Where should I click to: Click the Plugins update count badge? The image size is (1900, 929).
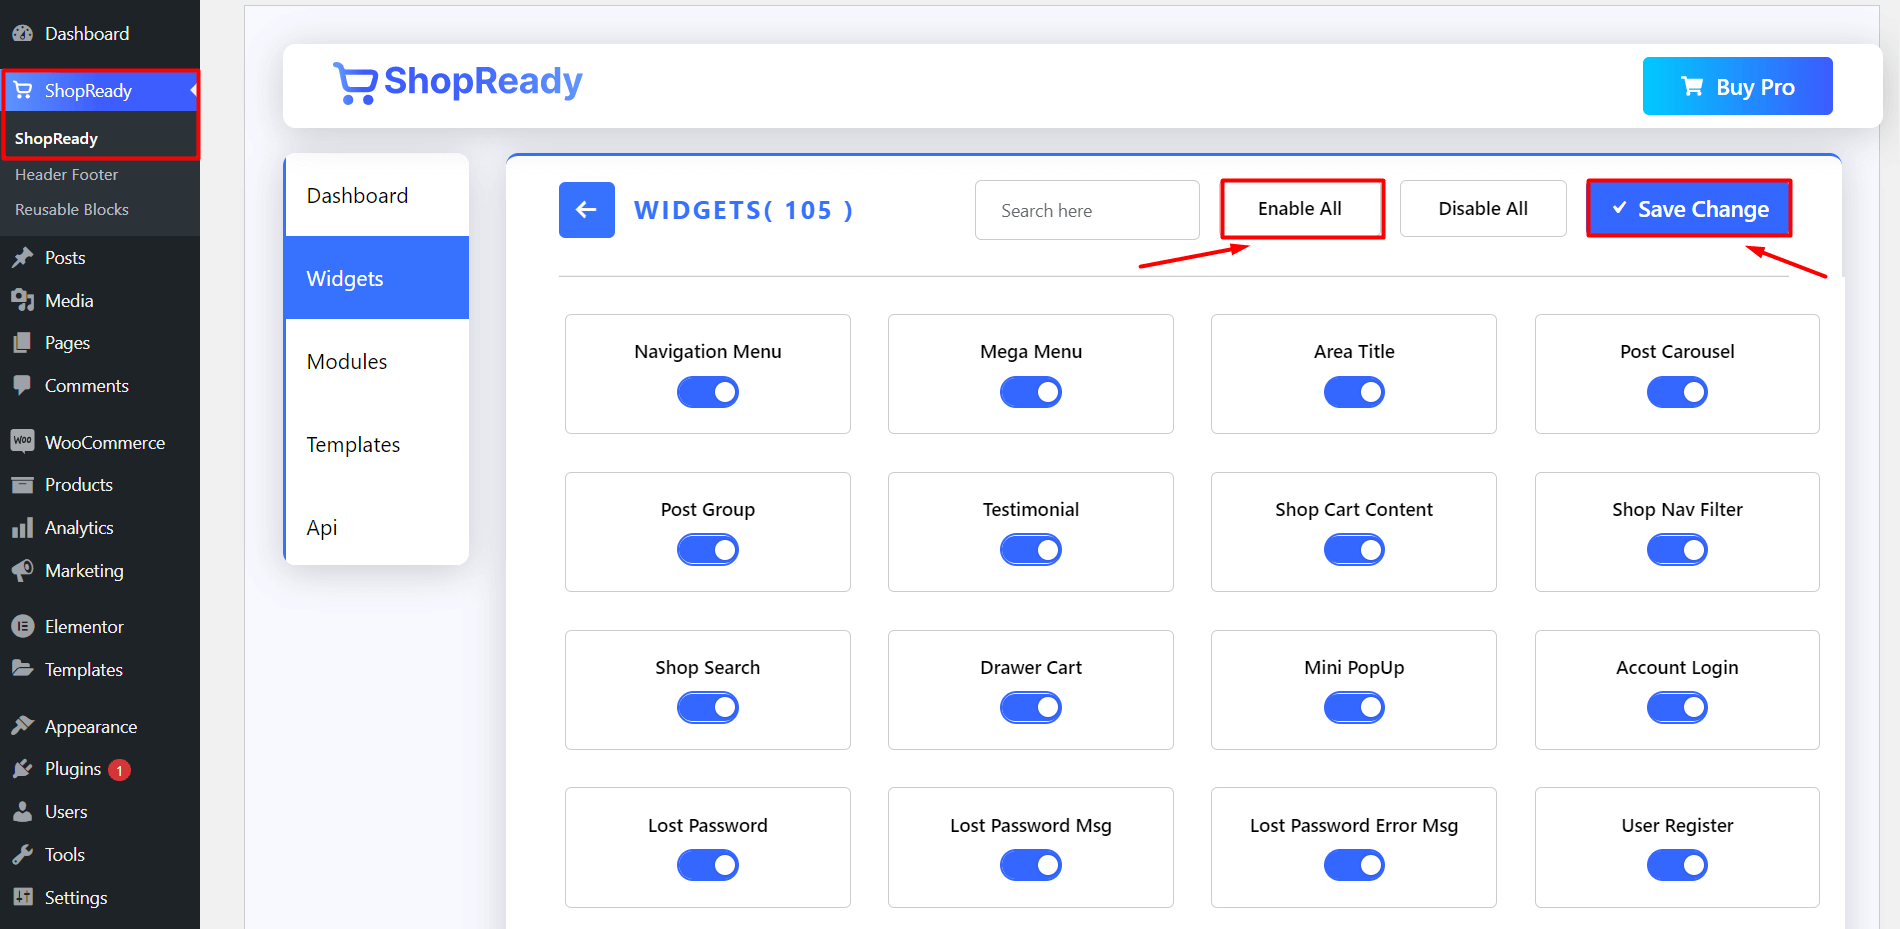tap(119, 770)
